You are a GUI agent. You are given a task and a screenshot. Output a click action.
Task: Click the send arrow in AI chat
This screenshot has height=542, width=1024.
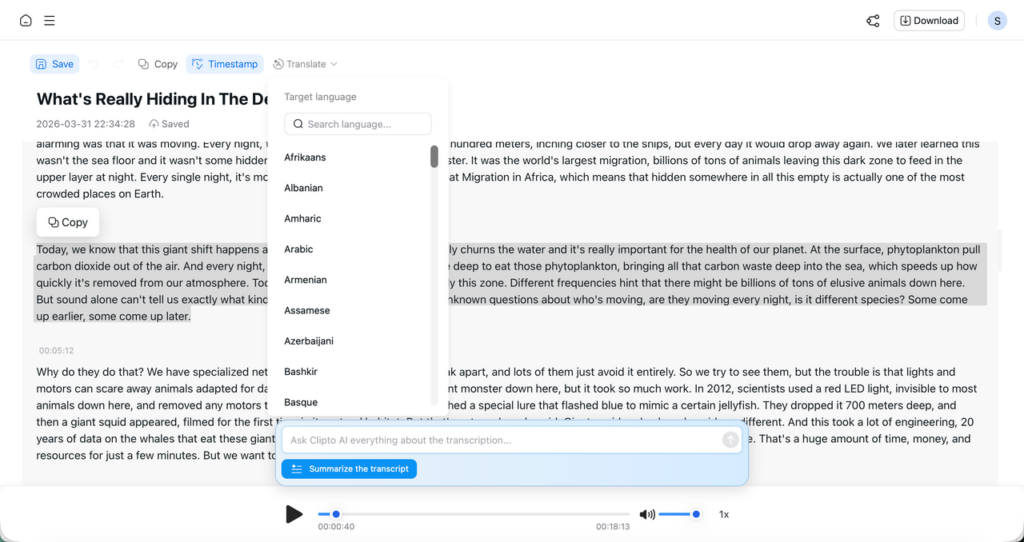click(x=730, y=440)
